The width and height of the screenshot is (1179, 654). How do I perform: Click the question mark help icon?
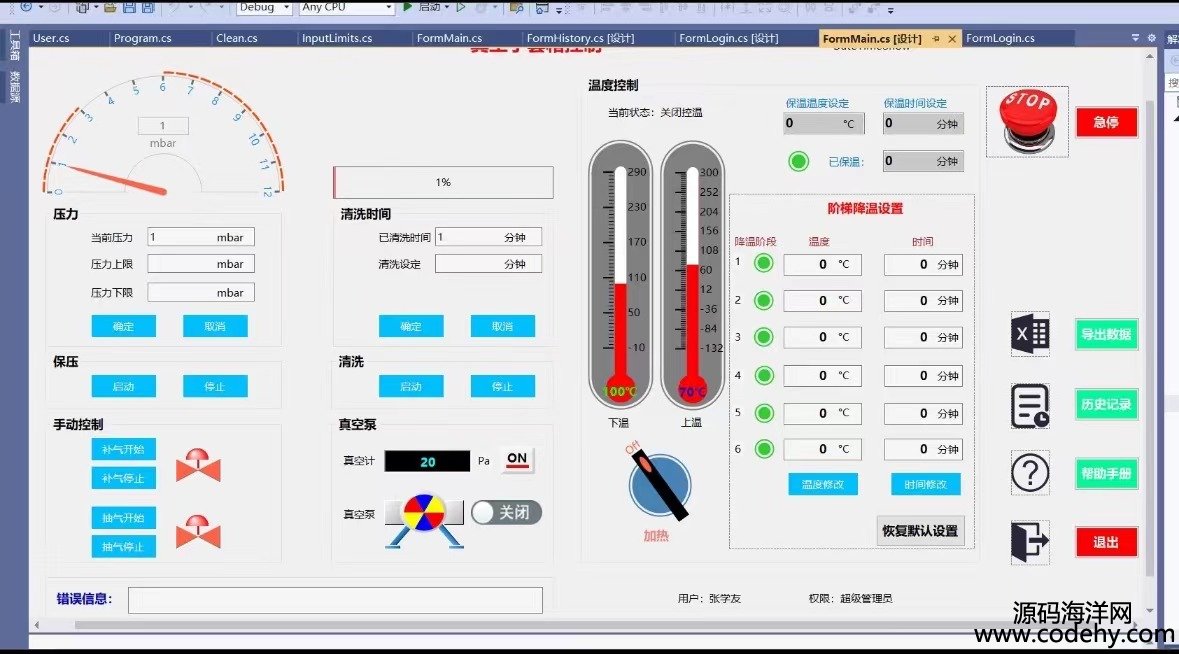(x=1030, y=474)
